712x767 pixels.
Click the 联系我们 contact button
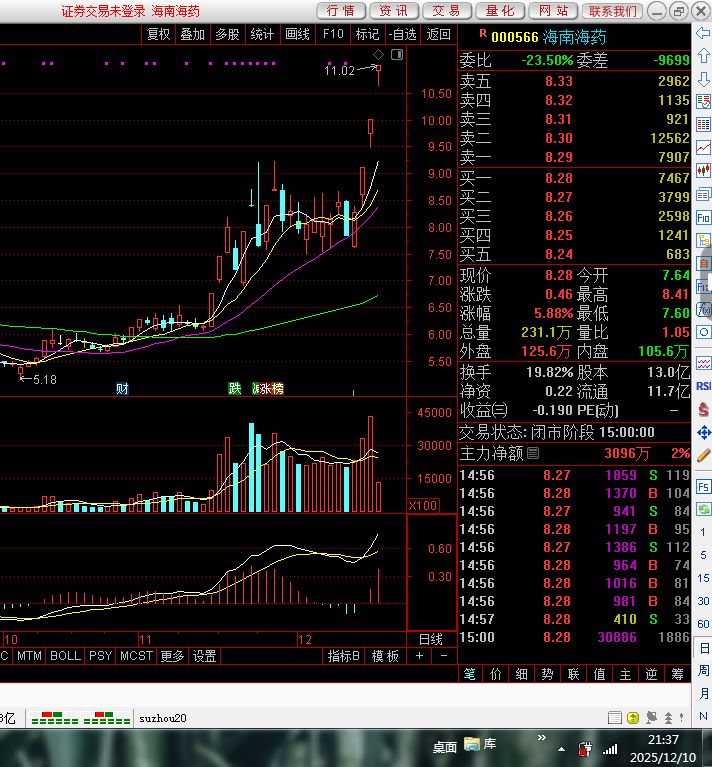click(612, 11)
